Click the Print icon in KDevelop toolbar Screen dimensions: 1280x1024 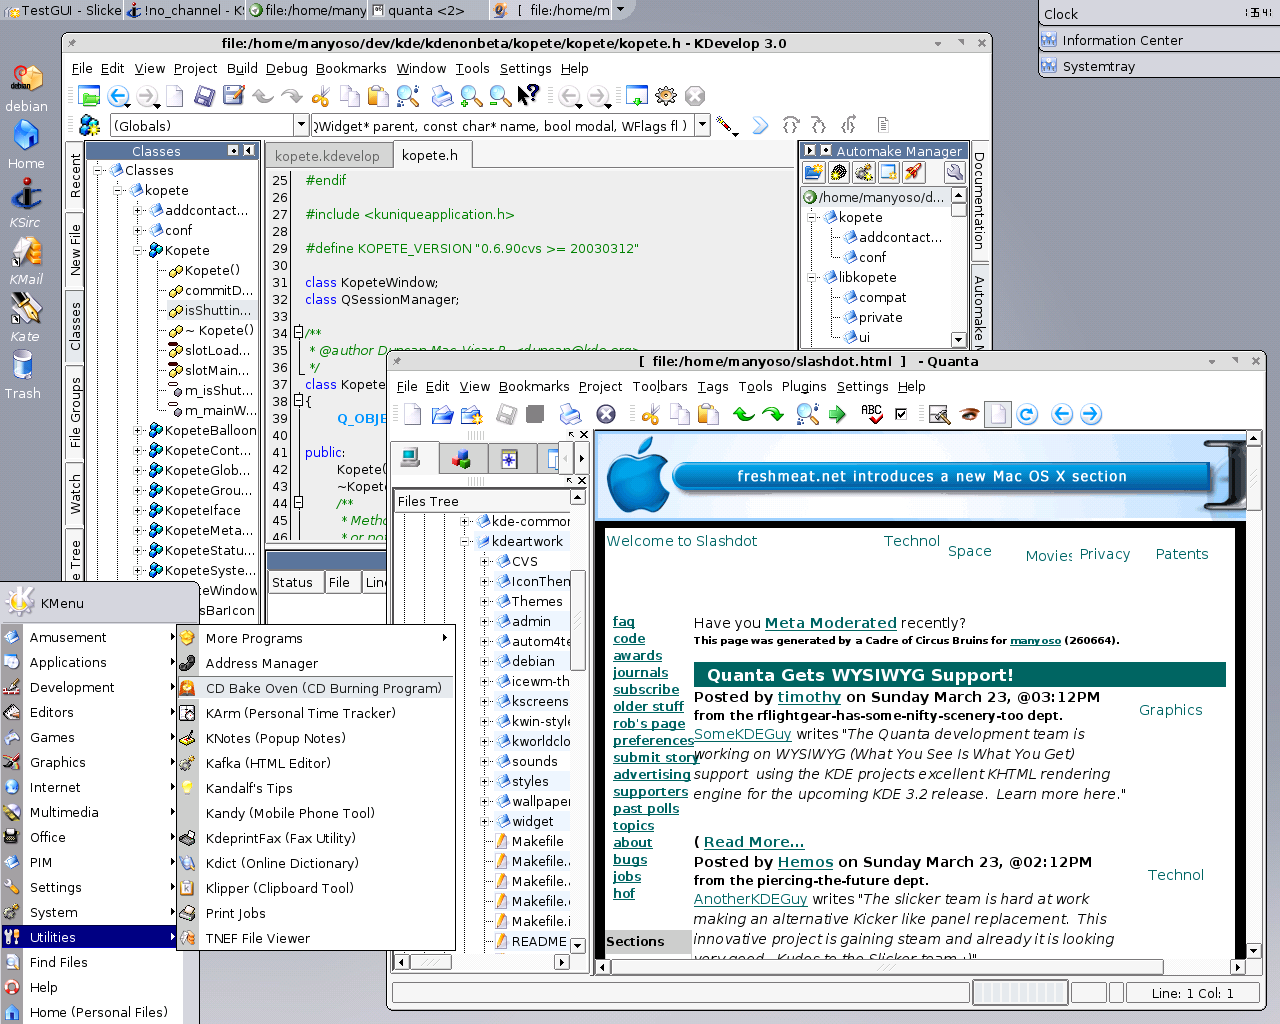pyautogui.click(x=442, y=96)
